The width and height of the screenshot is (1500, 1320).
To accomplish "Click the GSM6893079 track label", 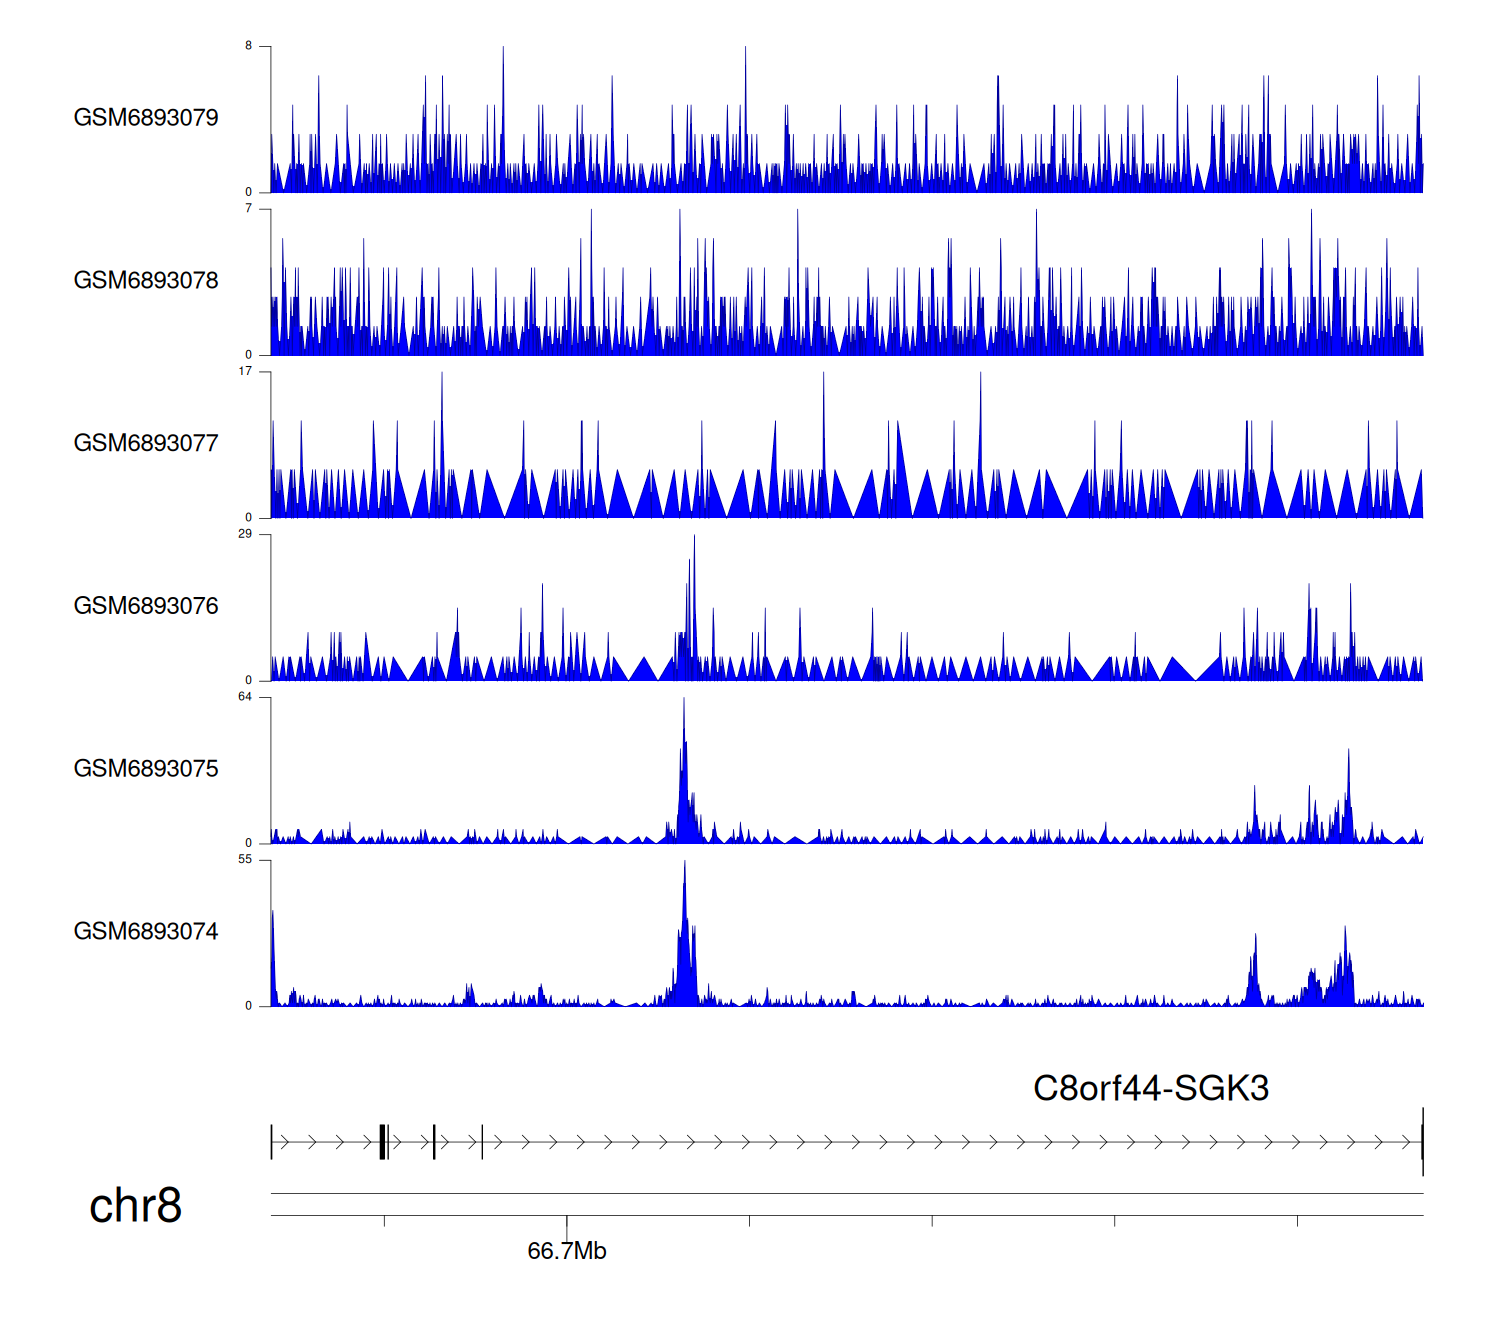I will (146, 118).
